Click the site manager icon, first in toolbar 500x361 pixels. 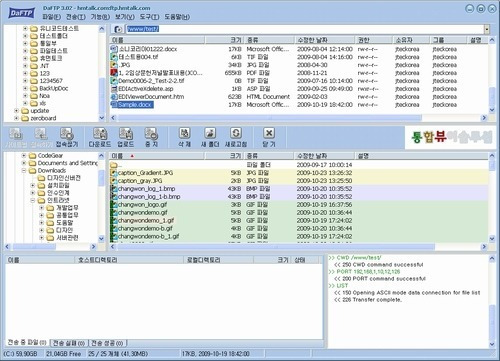15,134
